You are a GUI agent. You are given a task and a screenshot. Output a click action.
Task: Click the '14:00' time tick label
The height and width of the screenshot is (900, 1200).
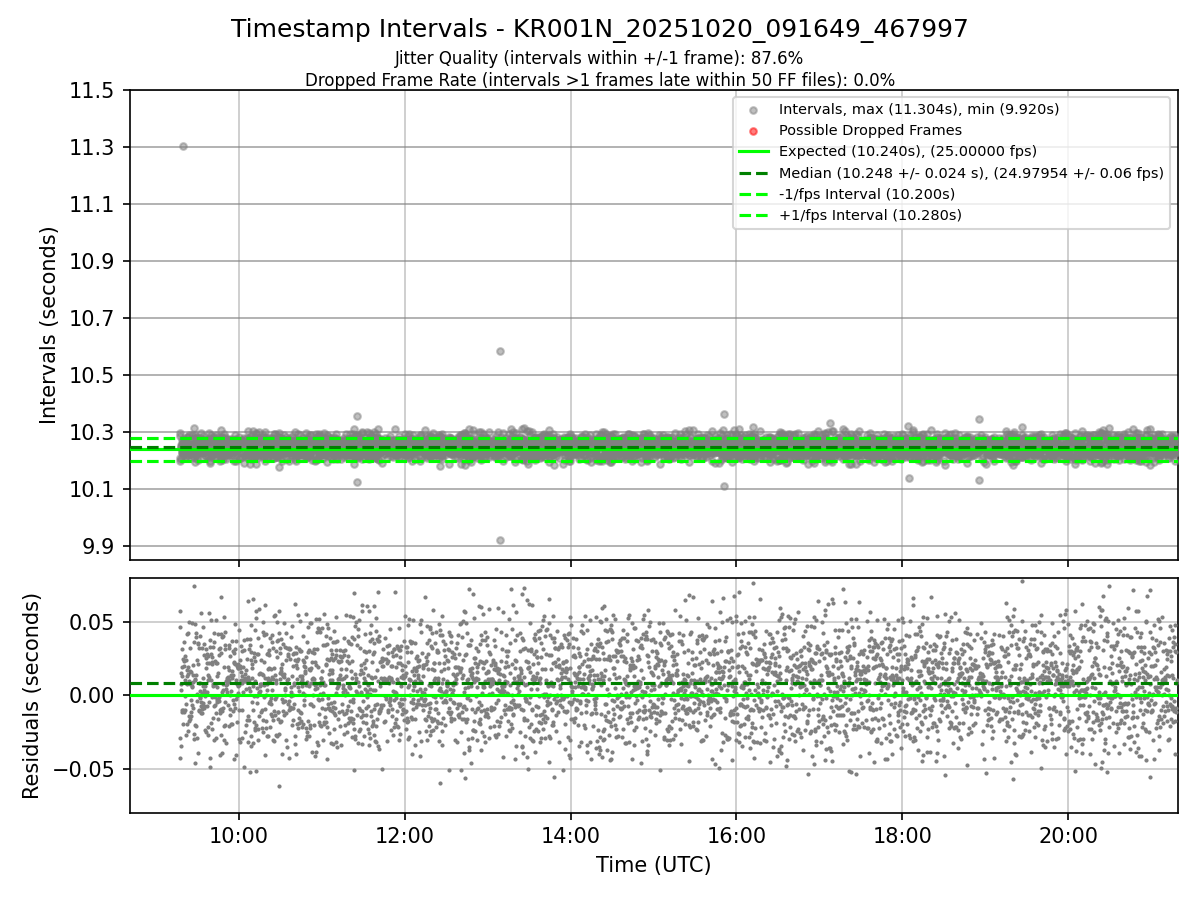tap(570, 835)
